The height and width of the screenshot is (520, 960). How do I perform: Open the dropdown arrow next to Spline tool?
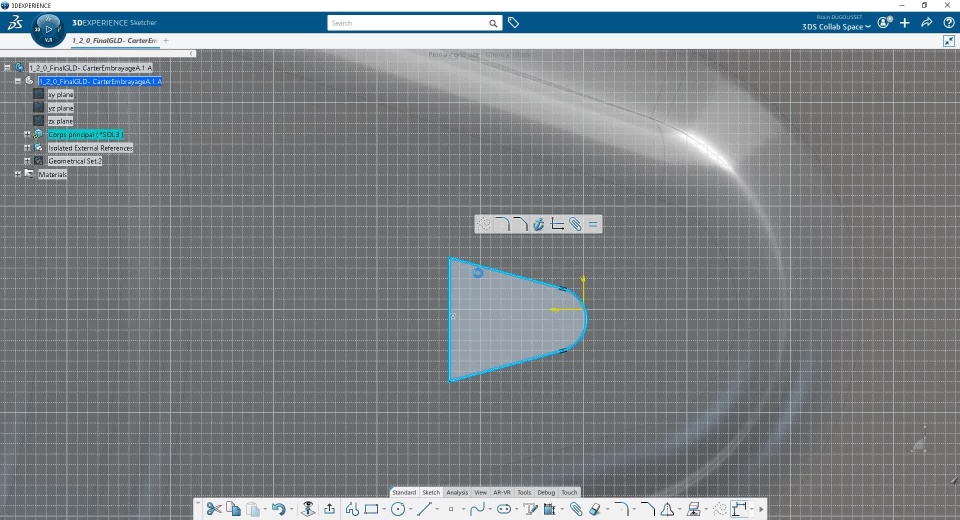(x=490, y=510)
